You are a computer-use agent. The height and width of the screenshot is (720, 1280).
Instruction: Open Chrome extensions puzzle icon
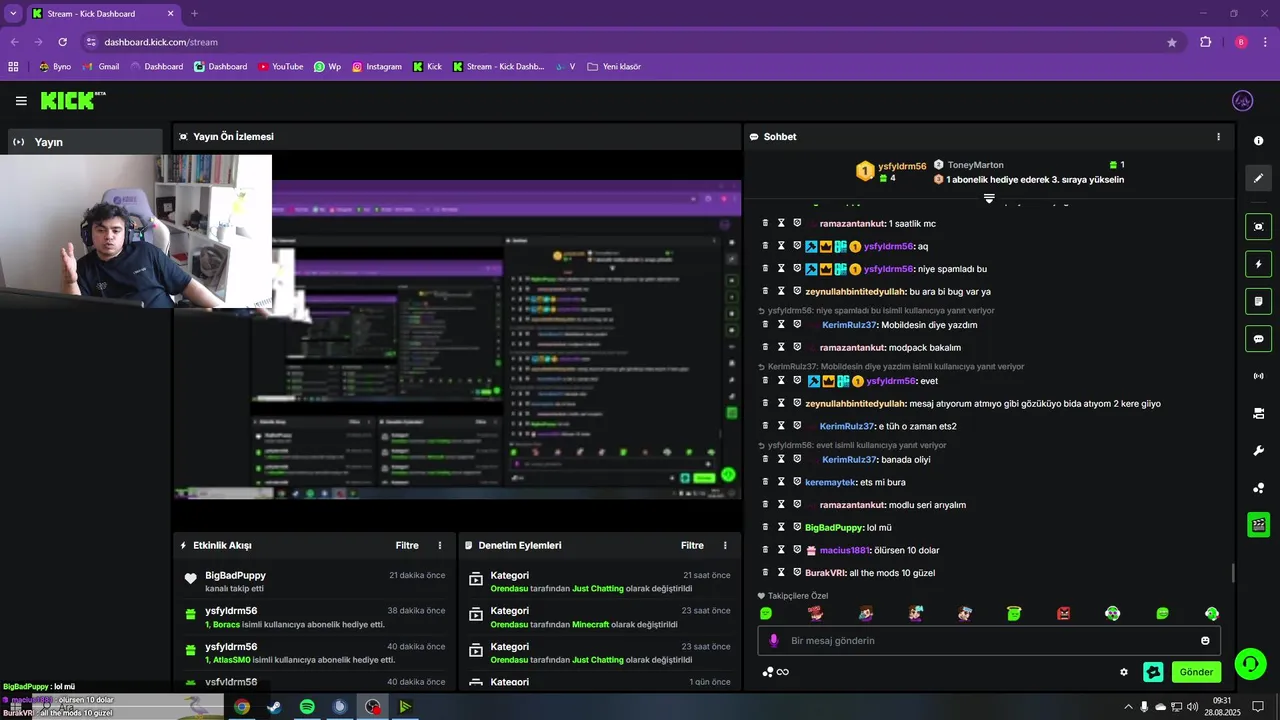pyautogui.click(x=1205, y=42)
